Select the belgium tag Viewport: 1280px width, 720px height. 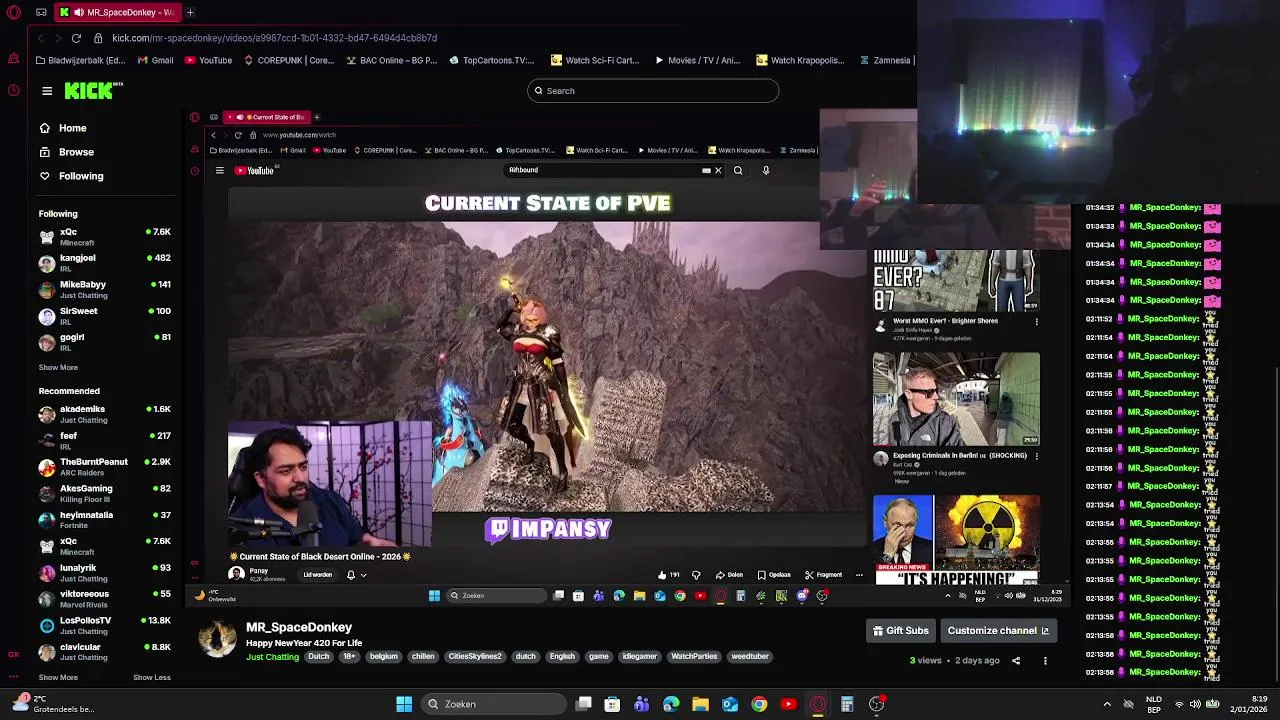pyautogui.click(x=384, y=657)
